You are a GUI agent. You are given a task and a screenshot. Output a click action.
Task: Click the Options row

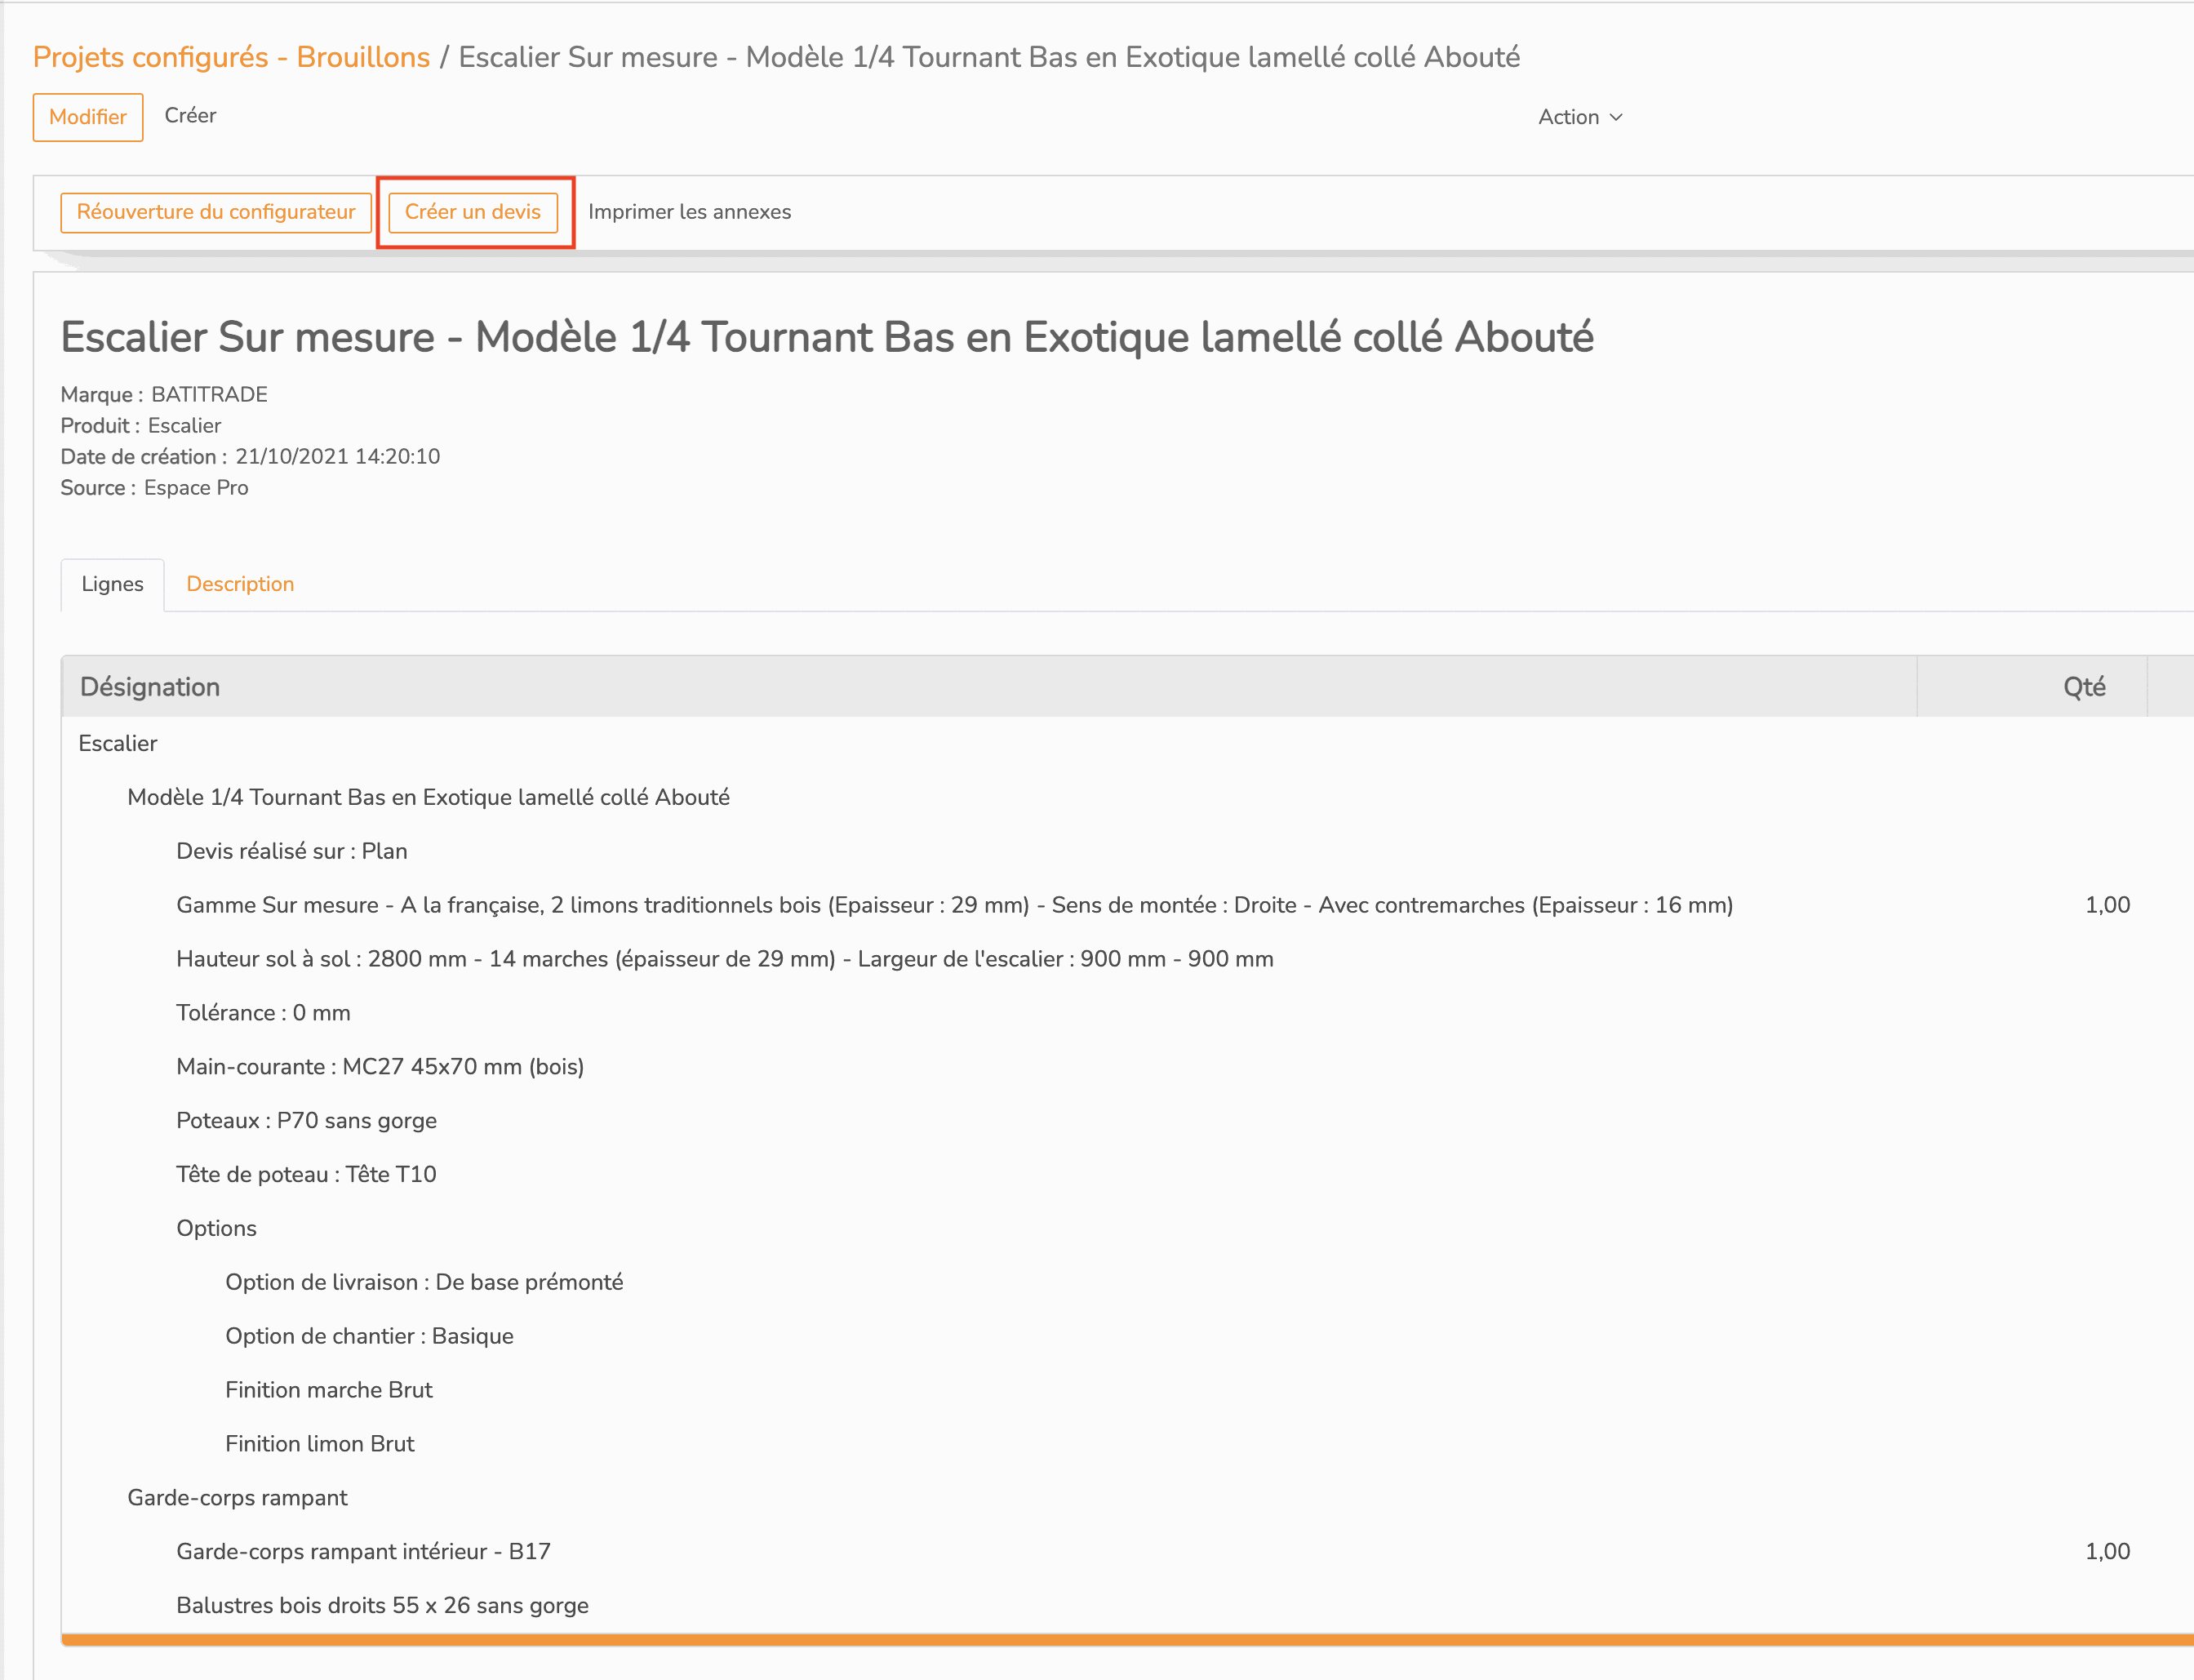point(1127,1228)
